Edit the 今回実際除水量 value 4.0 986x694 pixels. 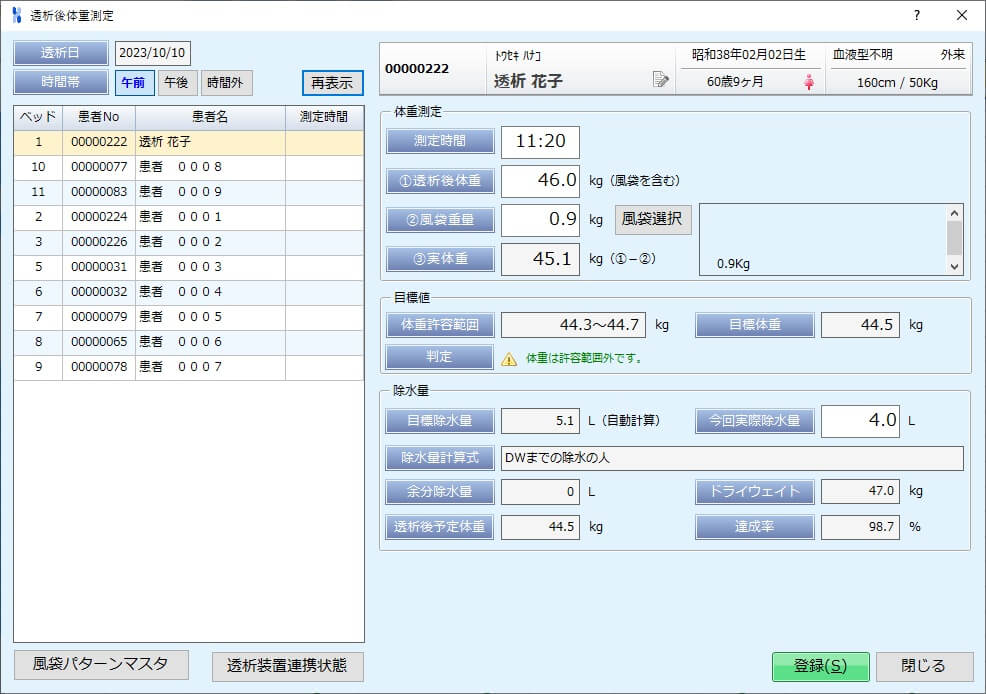[x=861, y=421]
